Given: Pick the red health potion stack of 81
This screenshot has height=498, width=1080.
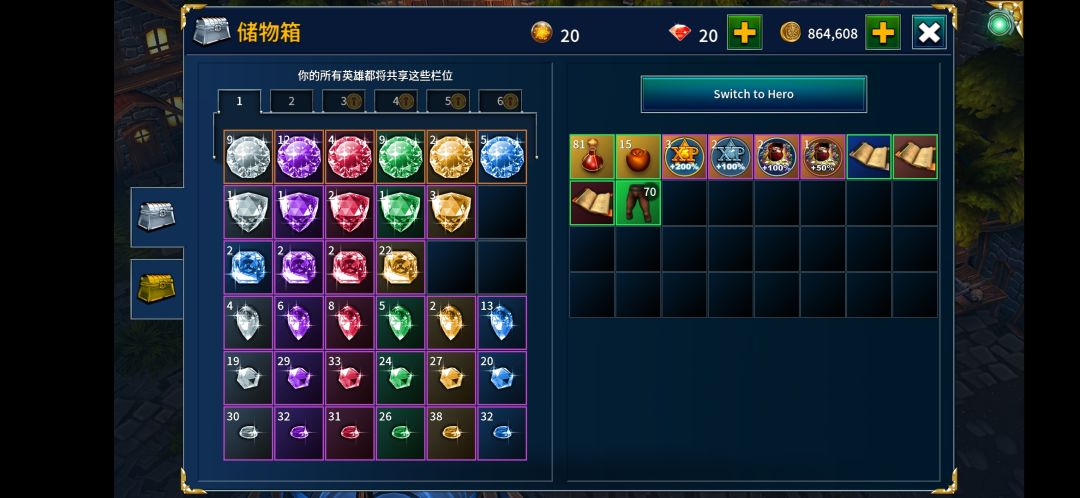Looking at the screenshot, I should (592, 156).
